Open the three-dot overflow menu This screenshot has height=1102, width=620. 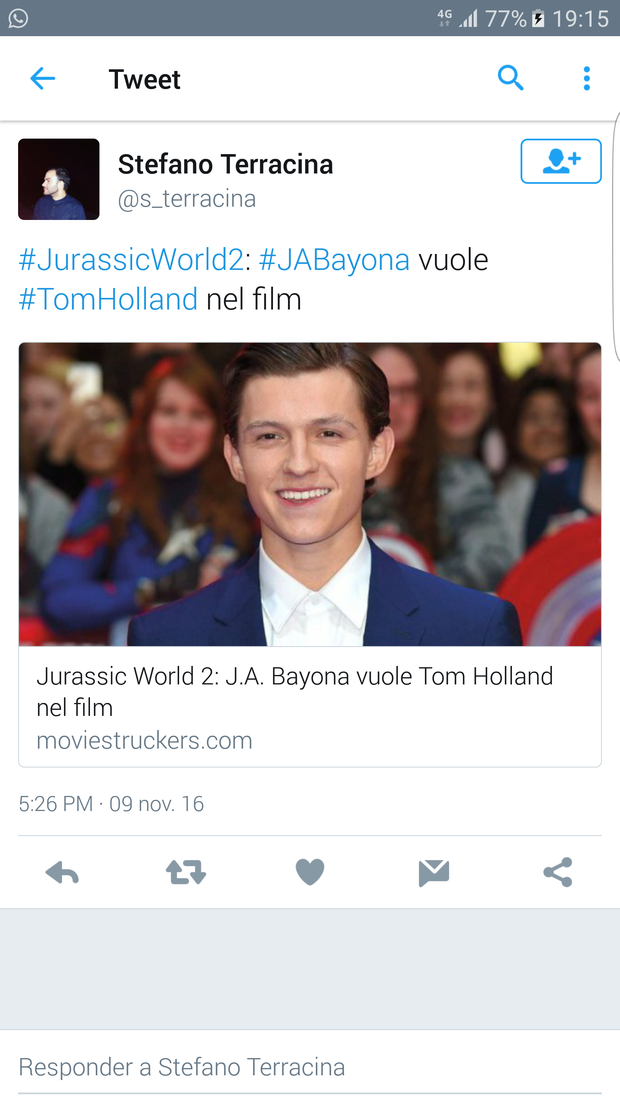pyautogui.click(x=586, y=78)
